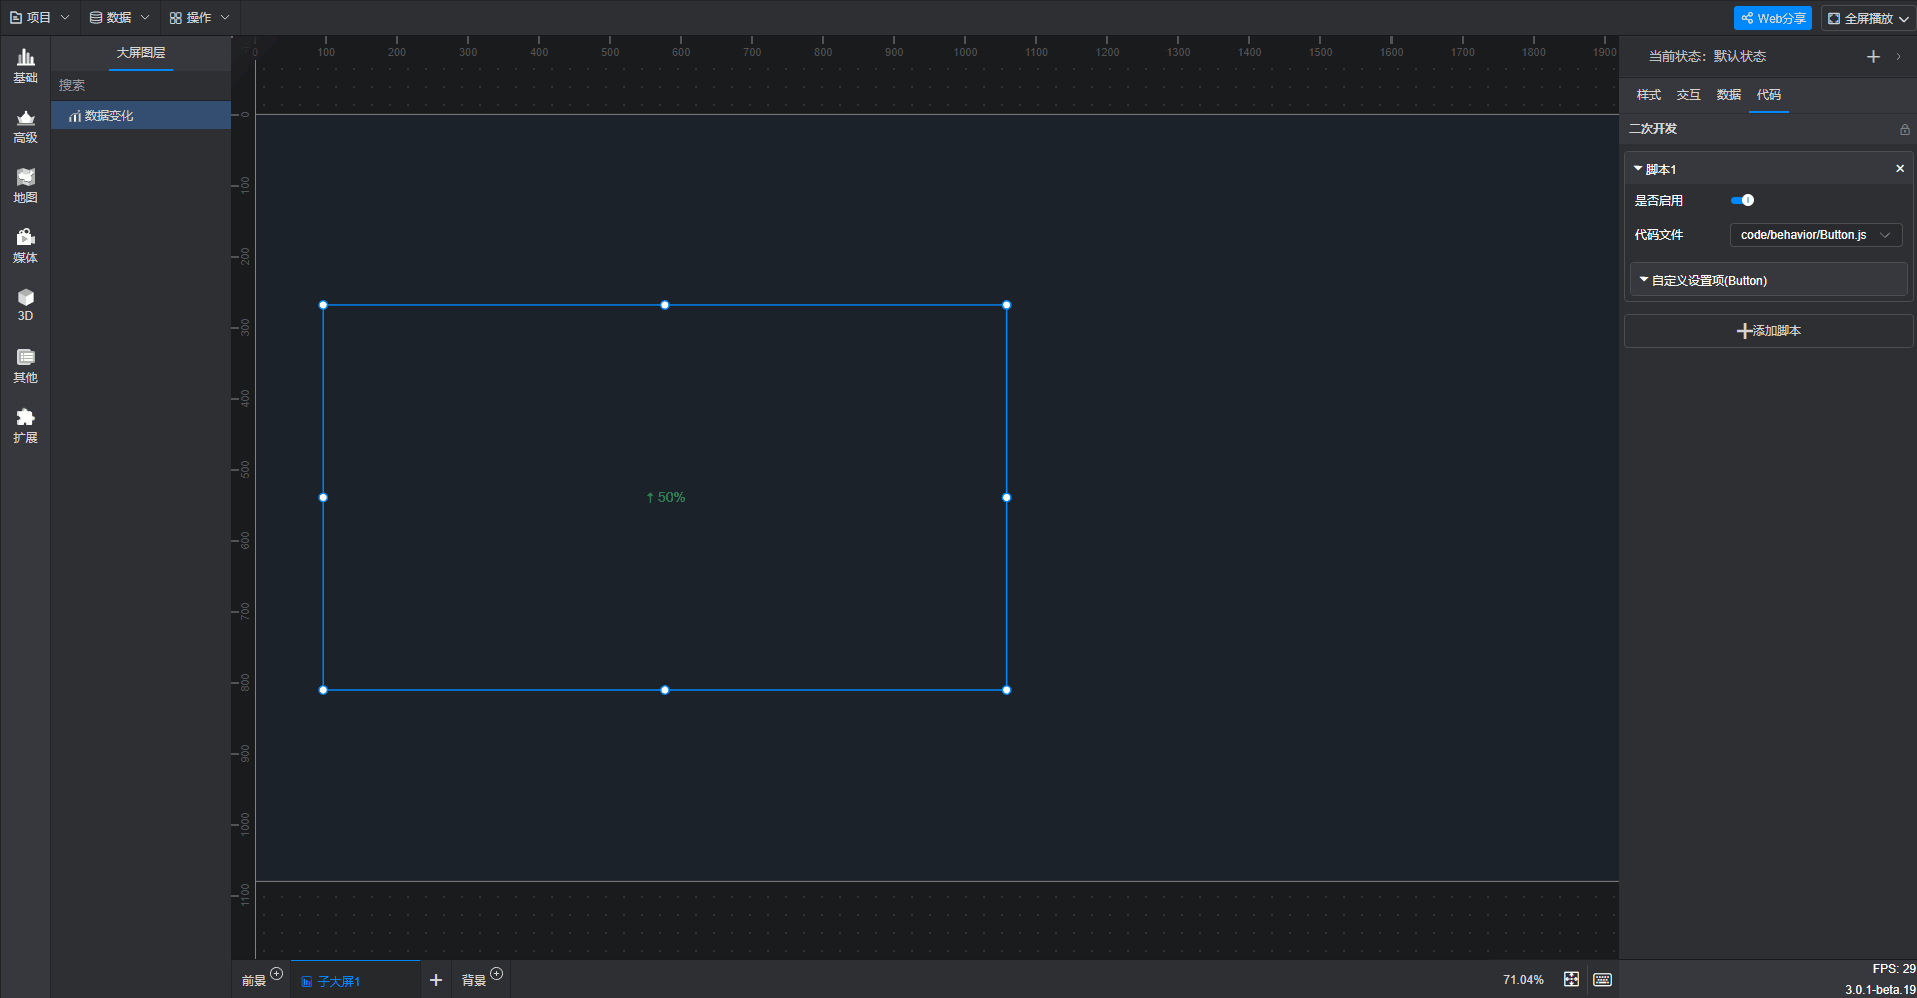Open the 操作 operations menu

tap(199, 17)
